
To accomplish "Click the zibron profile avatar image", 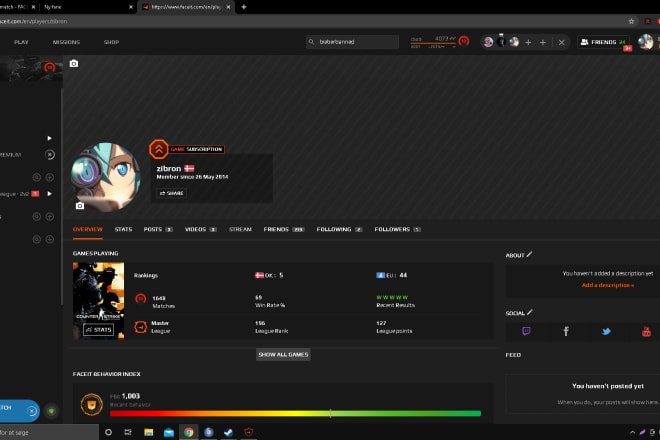I will coord(105,177).
